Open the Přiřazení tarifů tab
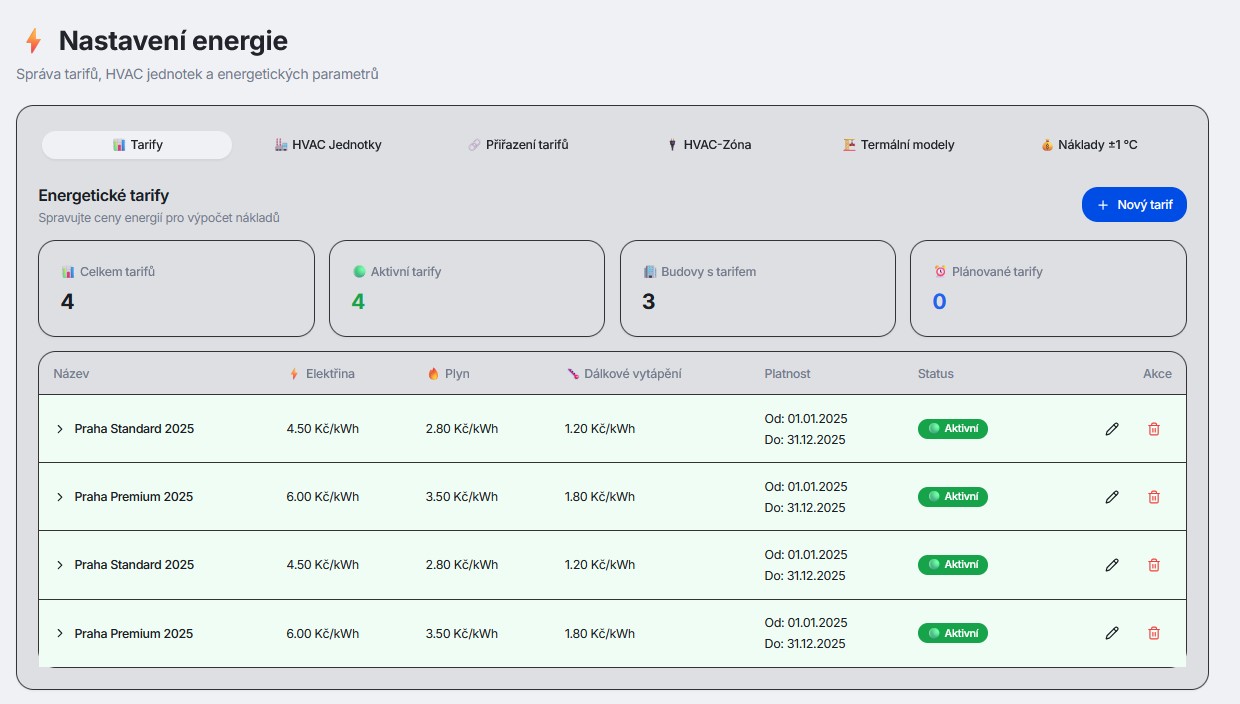Viewport: 1240px width, 704px height. tap(518, 145)
